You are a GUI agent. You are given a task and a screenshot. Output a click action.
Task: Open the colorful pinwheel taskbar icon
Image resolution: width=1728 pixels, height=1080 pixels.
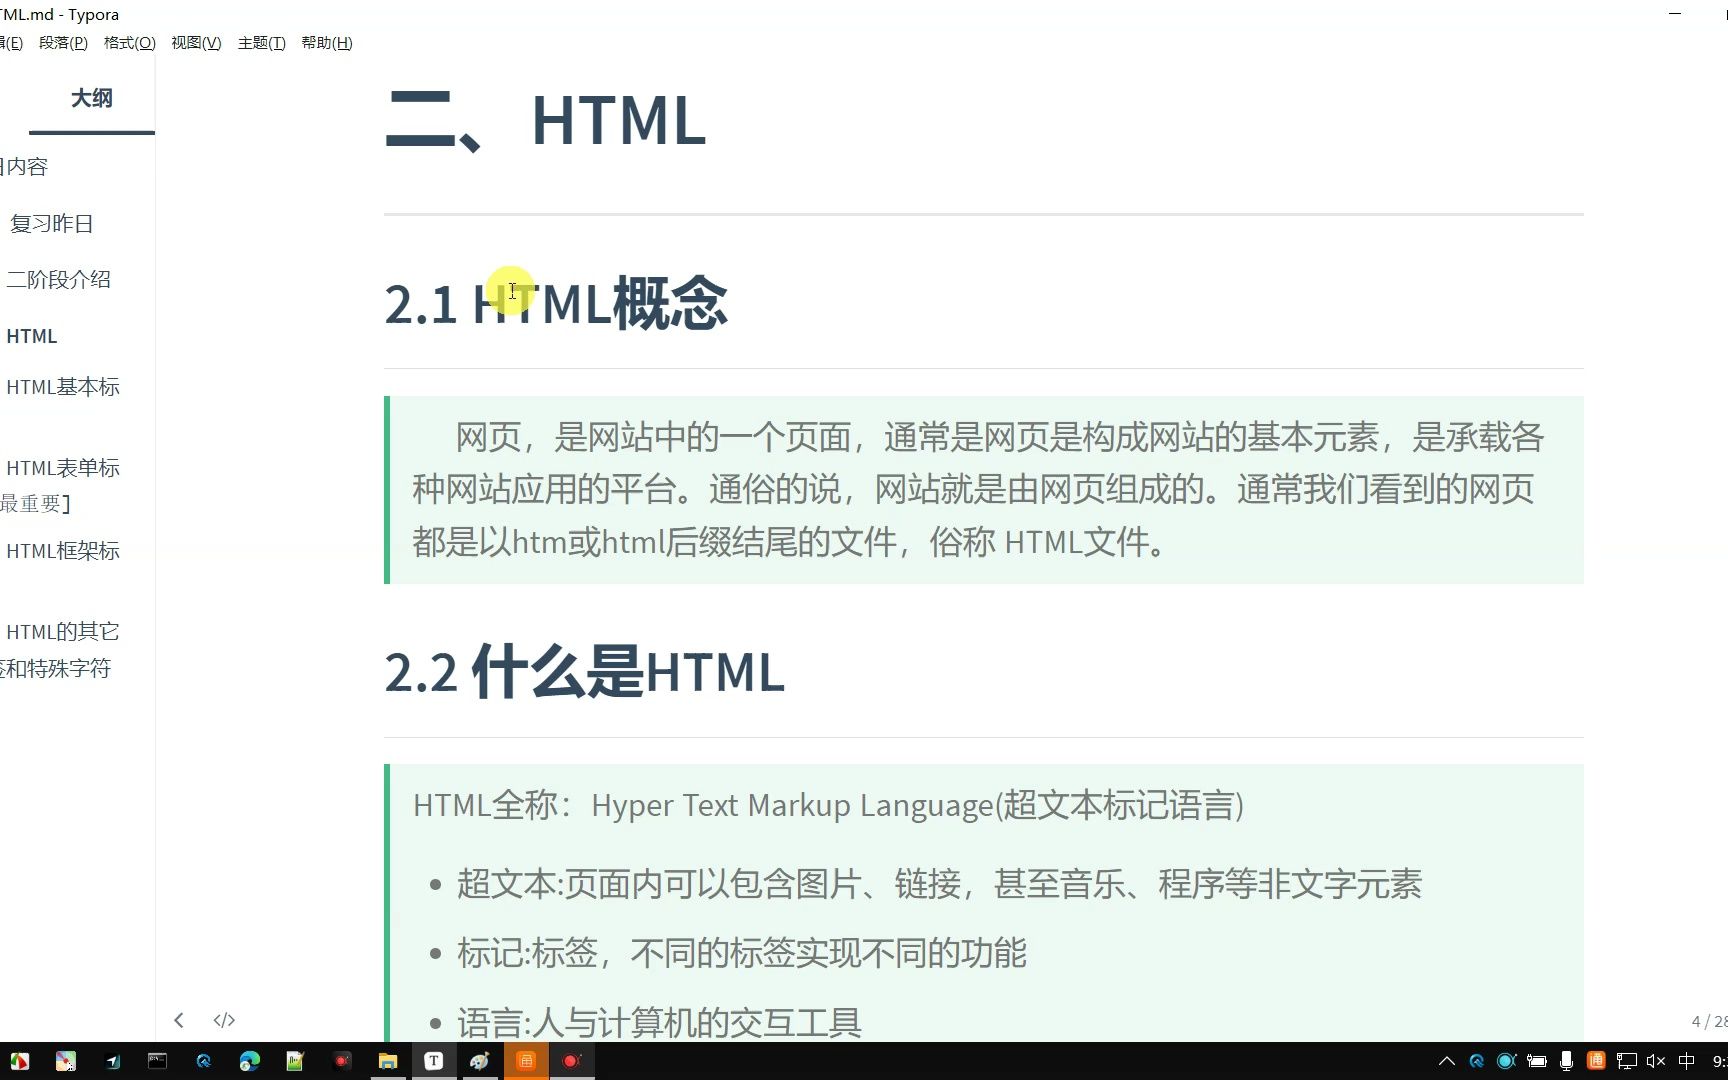click(x=65, y=1061)
